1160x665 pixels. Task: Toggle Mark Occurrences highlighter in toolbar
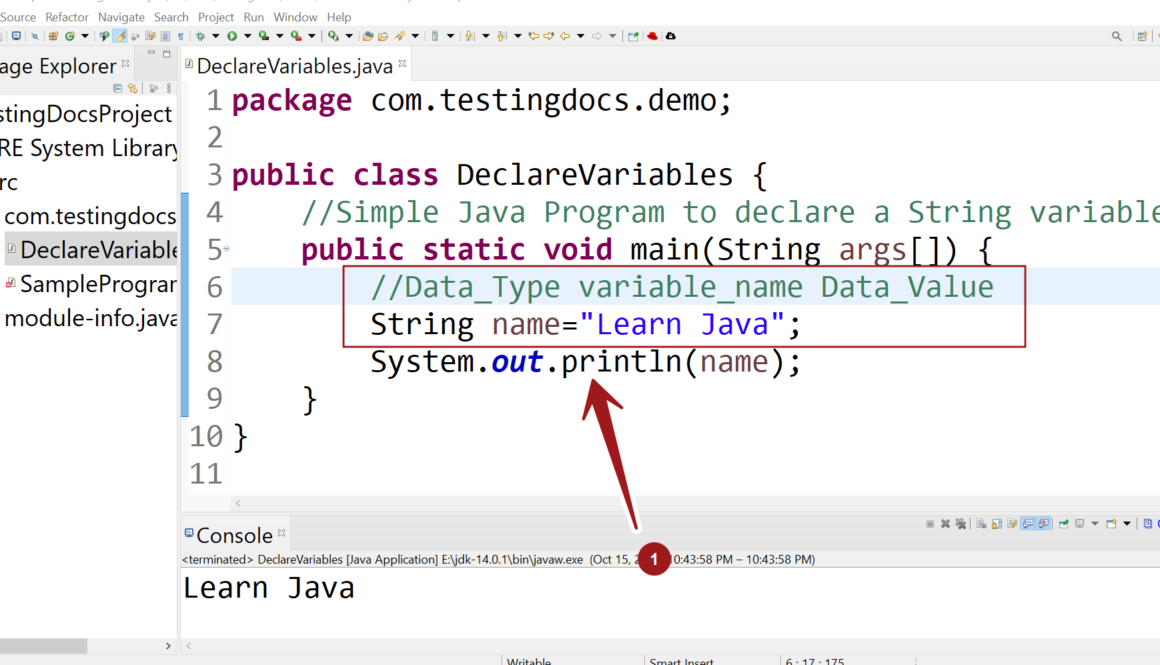[120, 36]
